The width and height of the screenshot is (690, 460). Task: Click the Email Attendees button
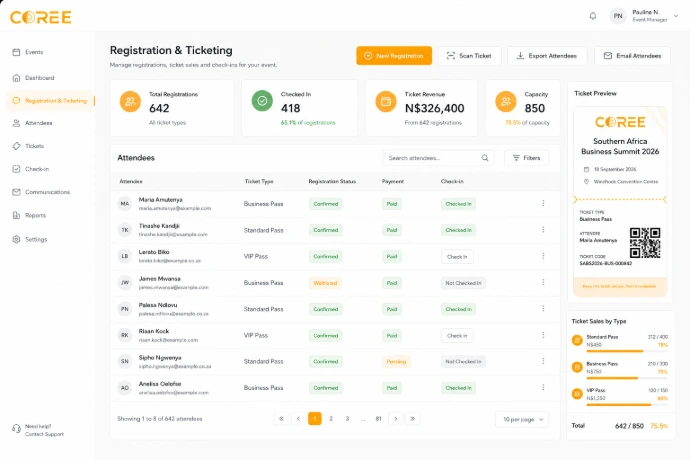click(632, 56)
